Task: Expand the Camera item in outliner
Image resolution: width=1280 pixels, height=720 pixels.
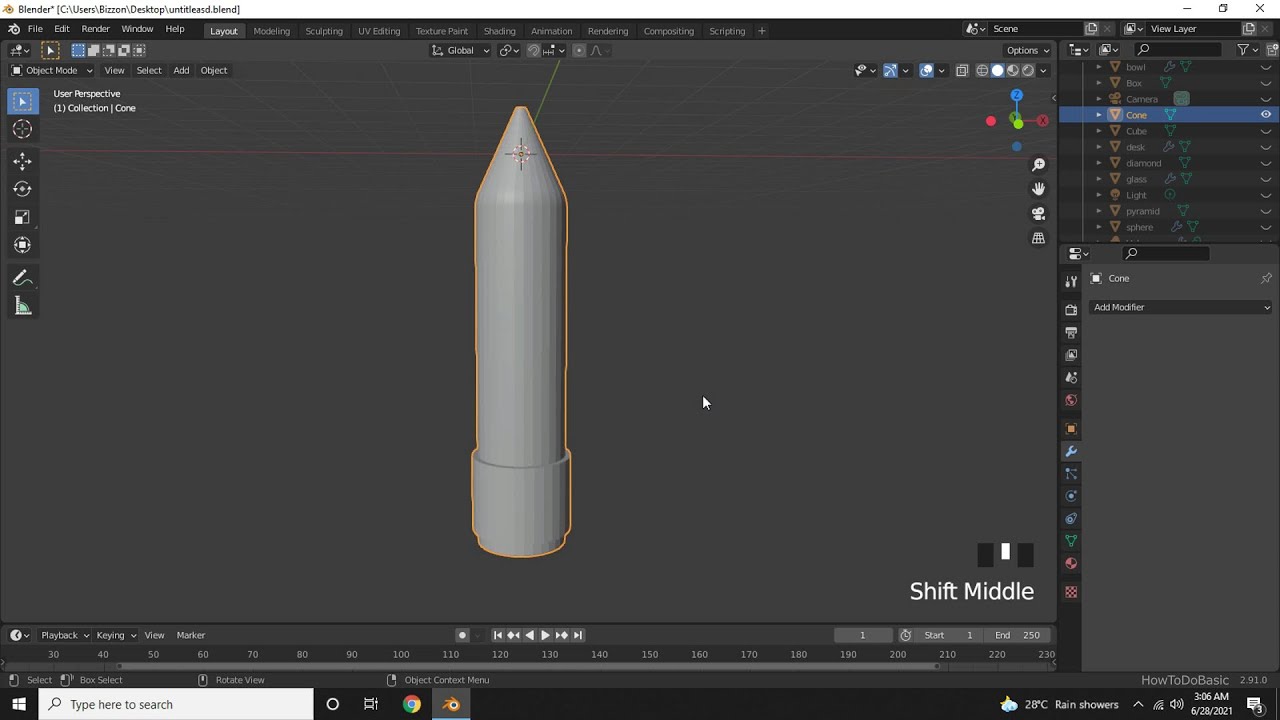Action: point(1099,99)
